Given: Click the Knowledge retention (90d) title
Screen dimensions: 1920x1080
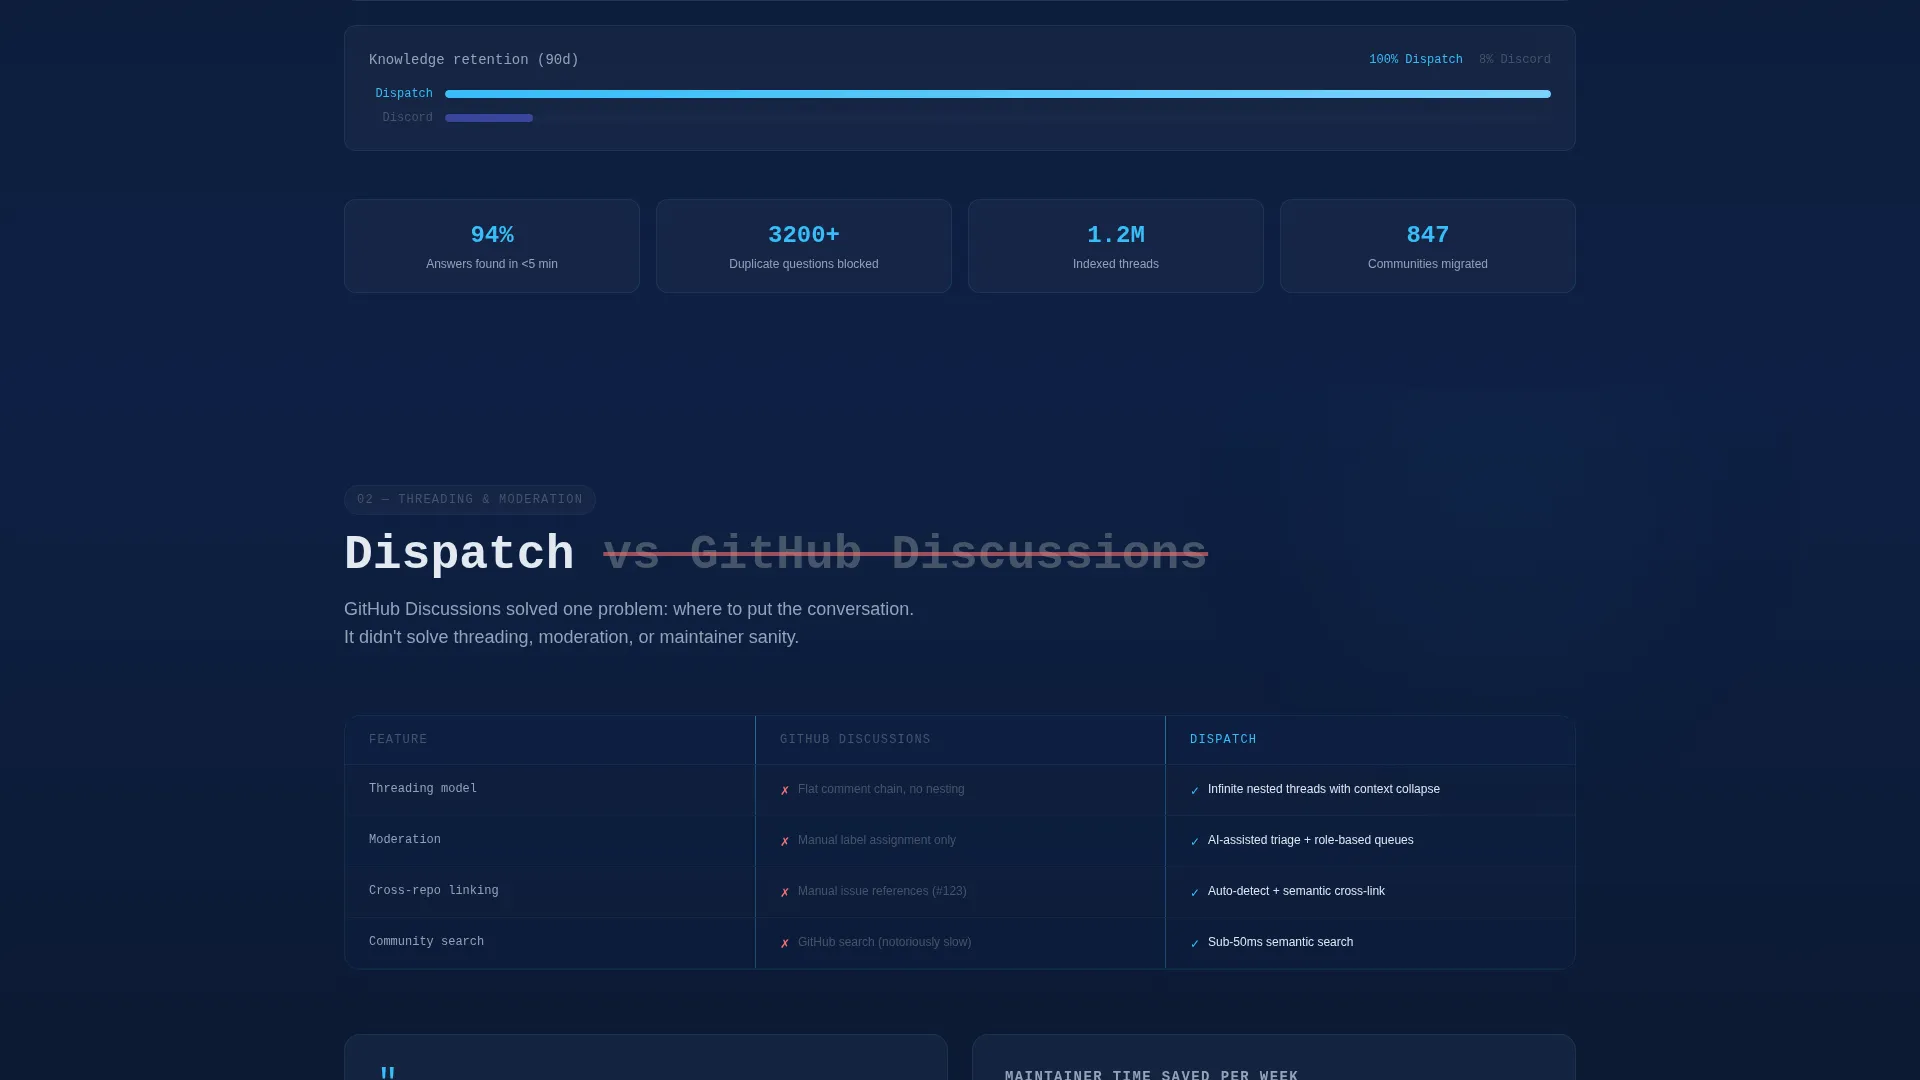Looking at the screenshot, I should (474, 60).
